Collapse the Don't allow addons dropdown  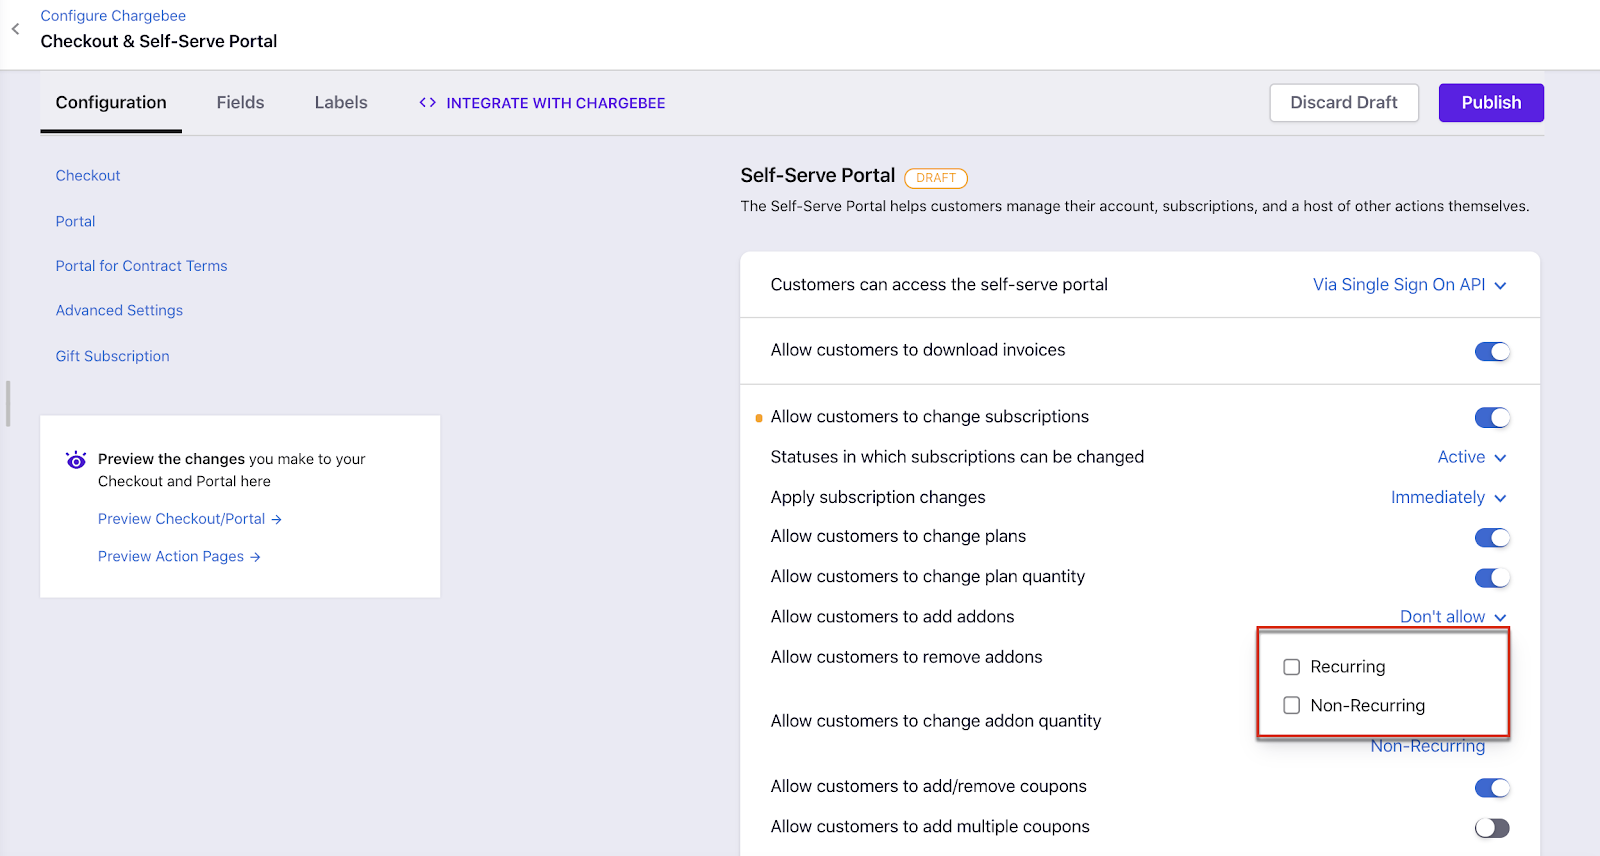[x=1452, y=617]
